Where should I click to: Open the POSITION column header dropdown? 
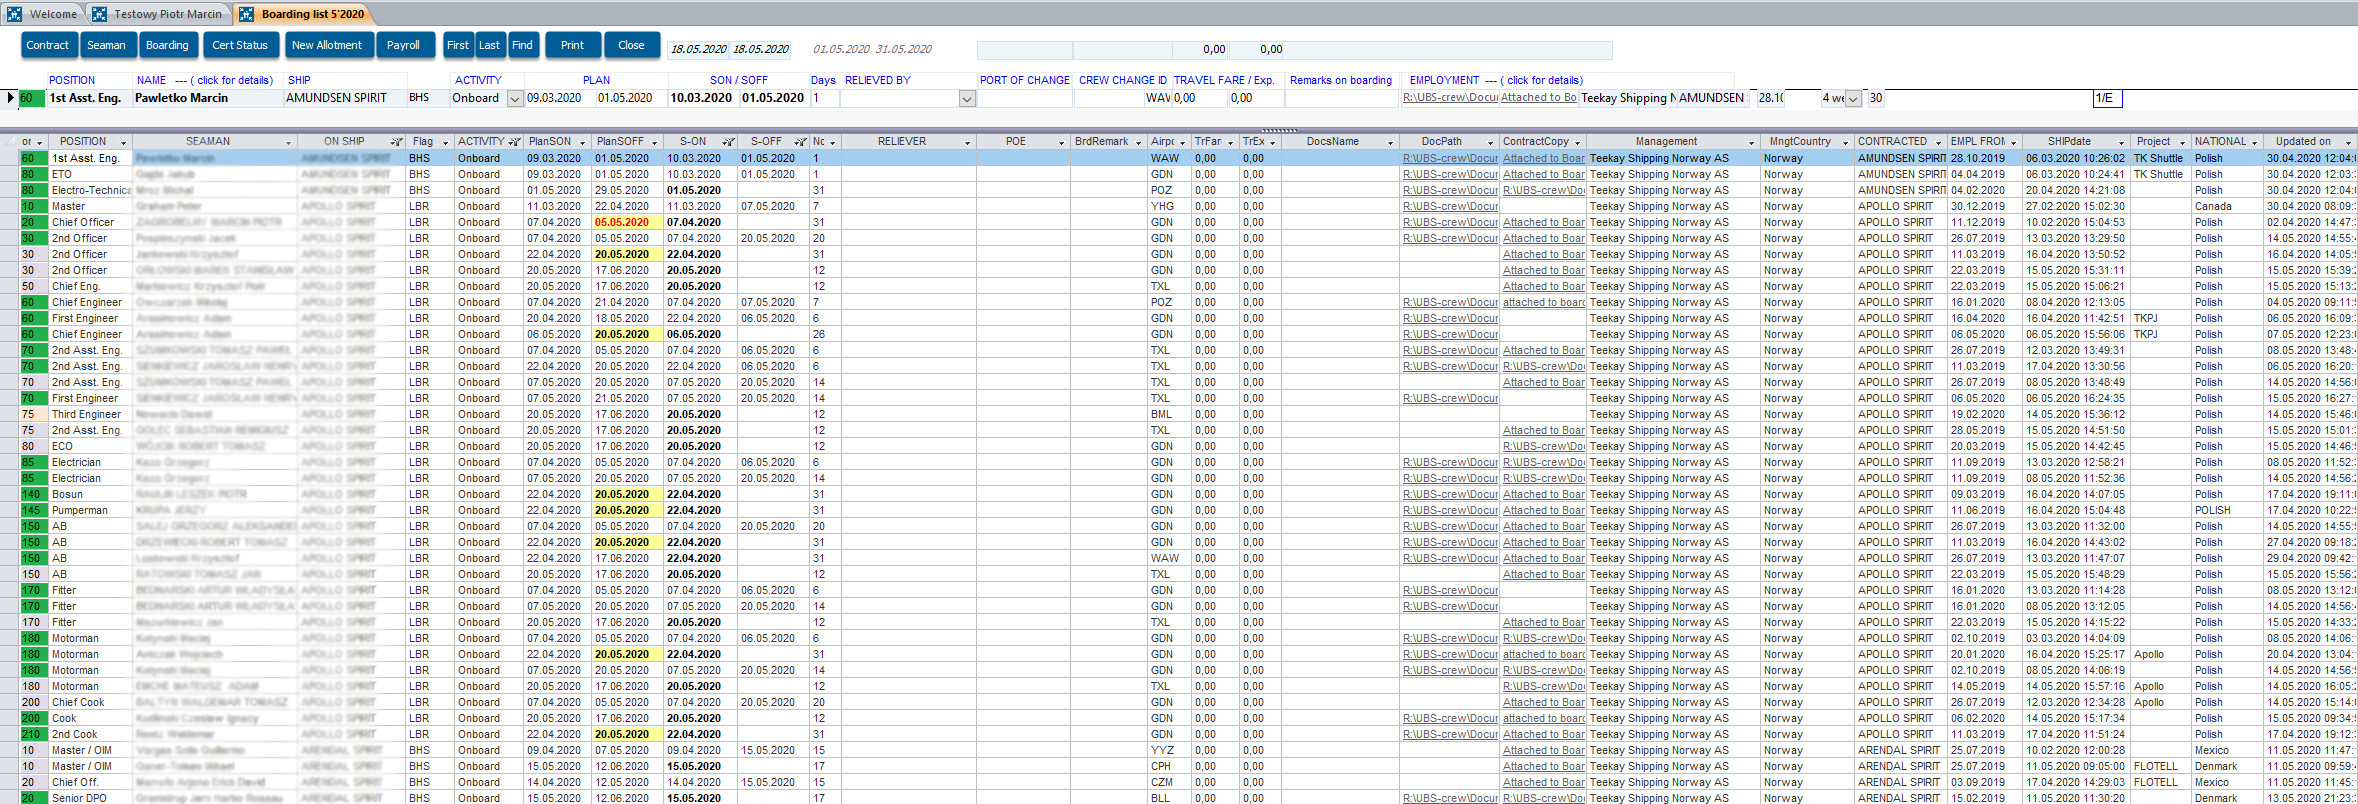click(124, 142)
